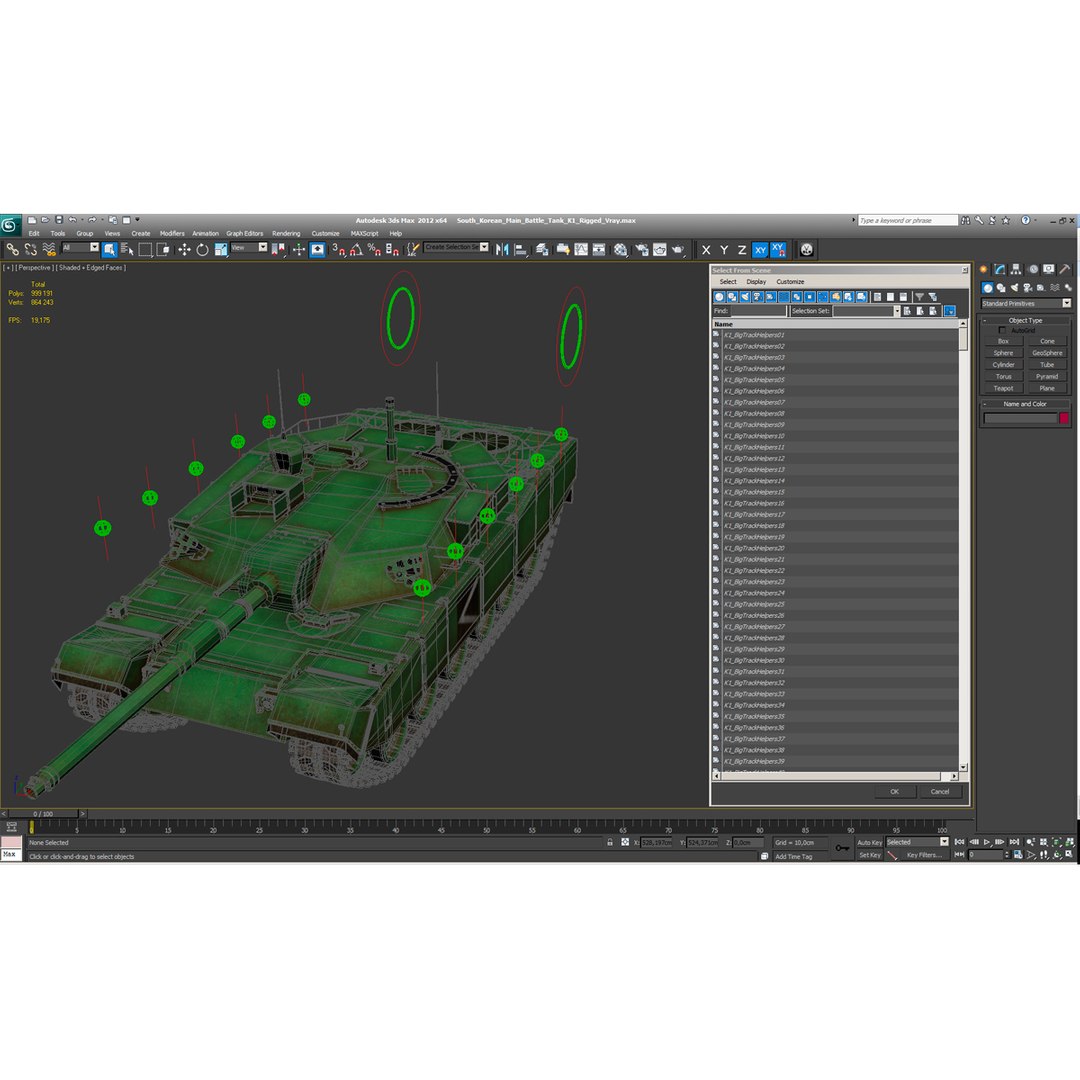Image resolution: width=1080 pixels, height=1080 pixels.
Task: Open the Edit menu
Action: click(34, 233)
